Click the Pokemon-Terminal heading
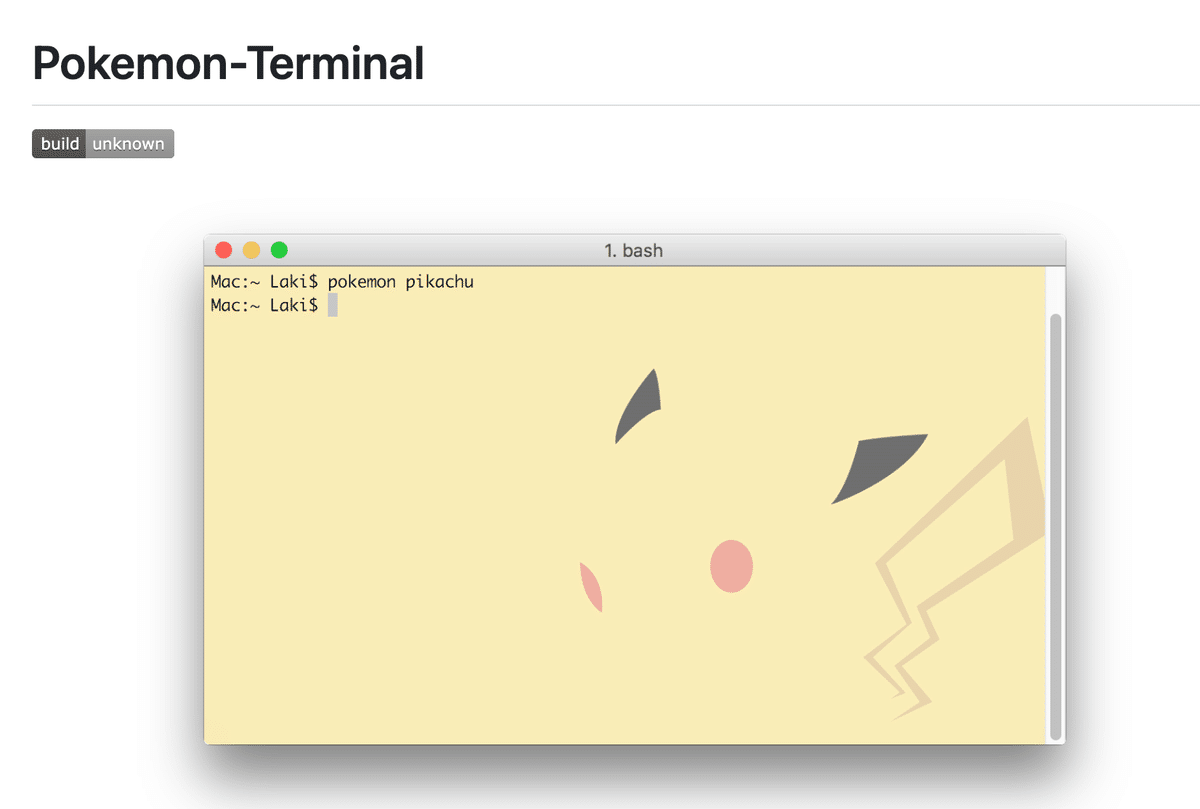 pyautogui.click(x=229, y=63)
